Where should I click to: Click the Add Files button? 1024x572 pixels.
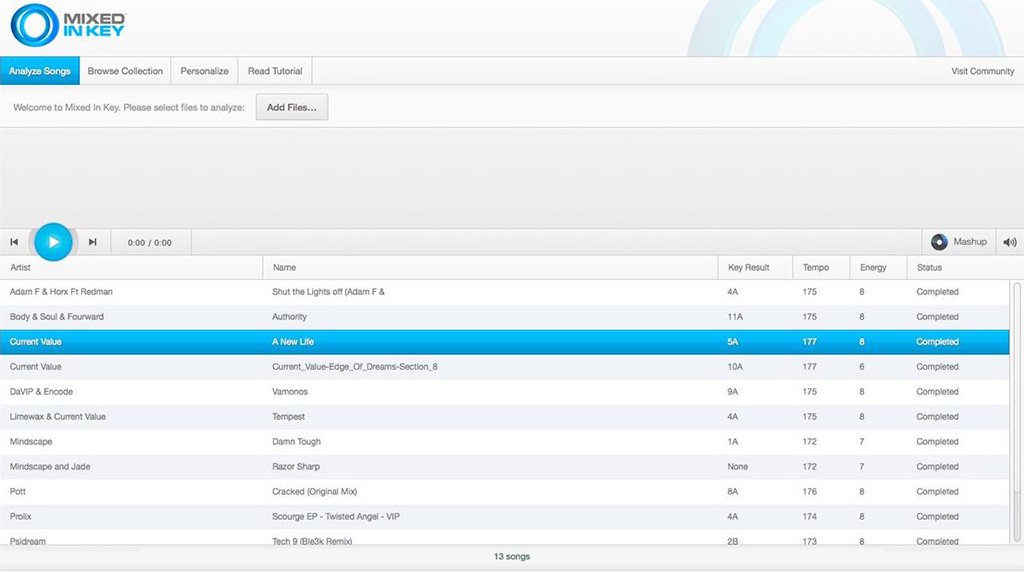point(291,107)
